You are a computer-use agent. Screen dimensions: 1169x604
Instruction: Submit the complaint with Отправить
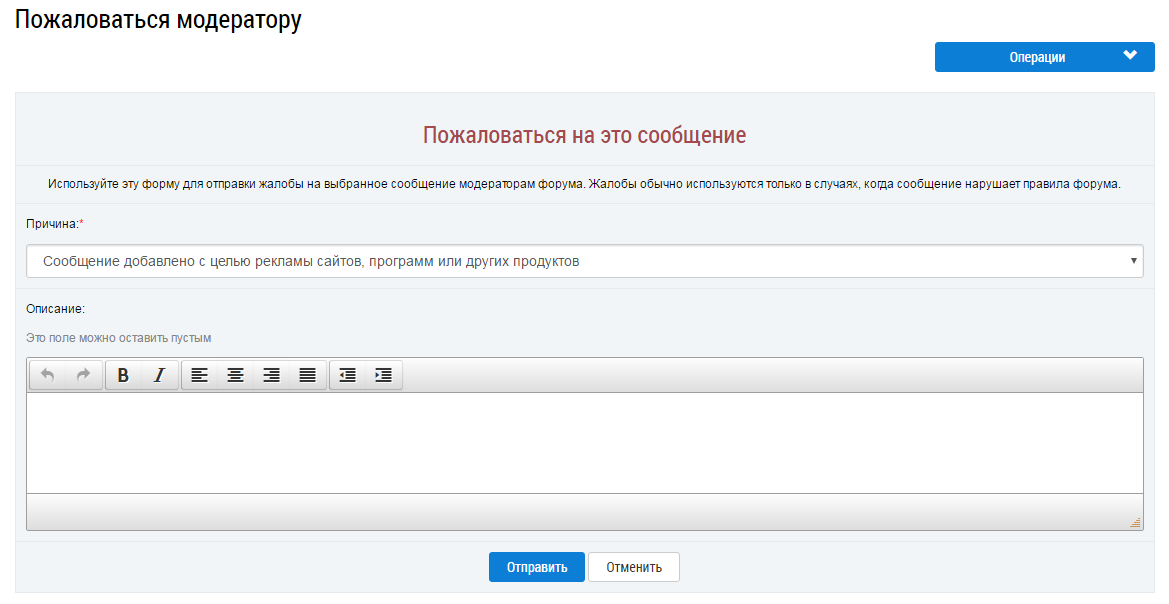tap(536, 567)
